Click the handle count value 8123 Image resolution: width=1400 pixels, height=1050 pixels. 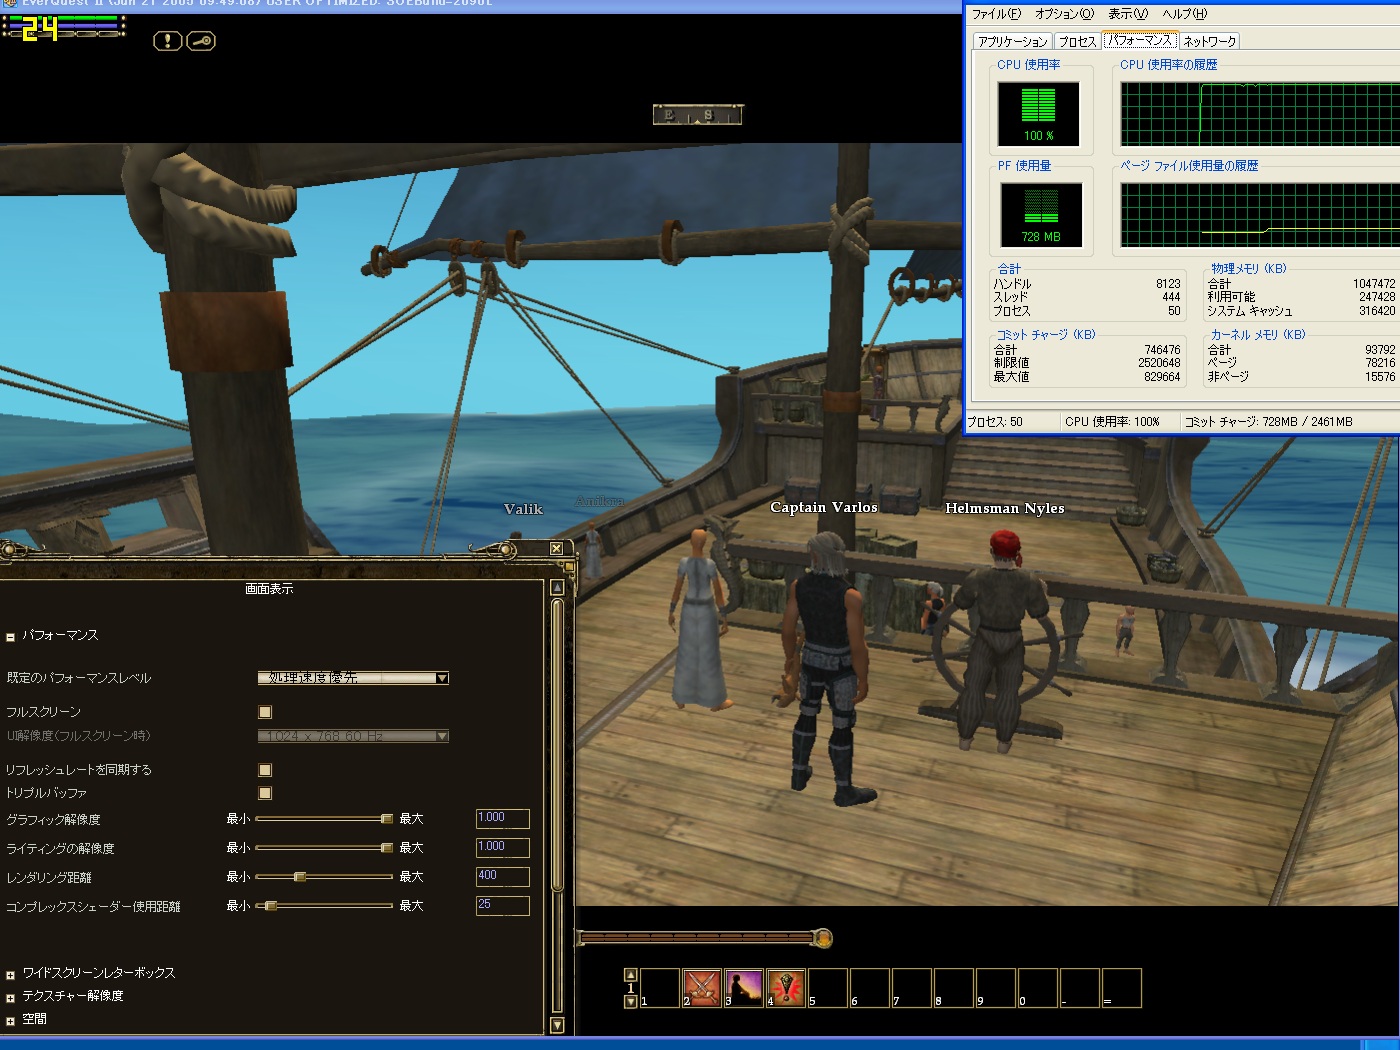click(1168, 284)
